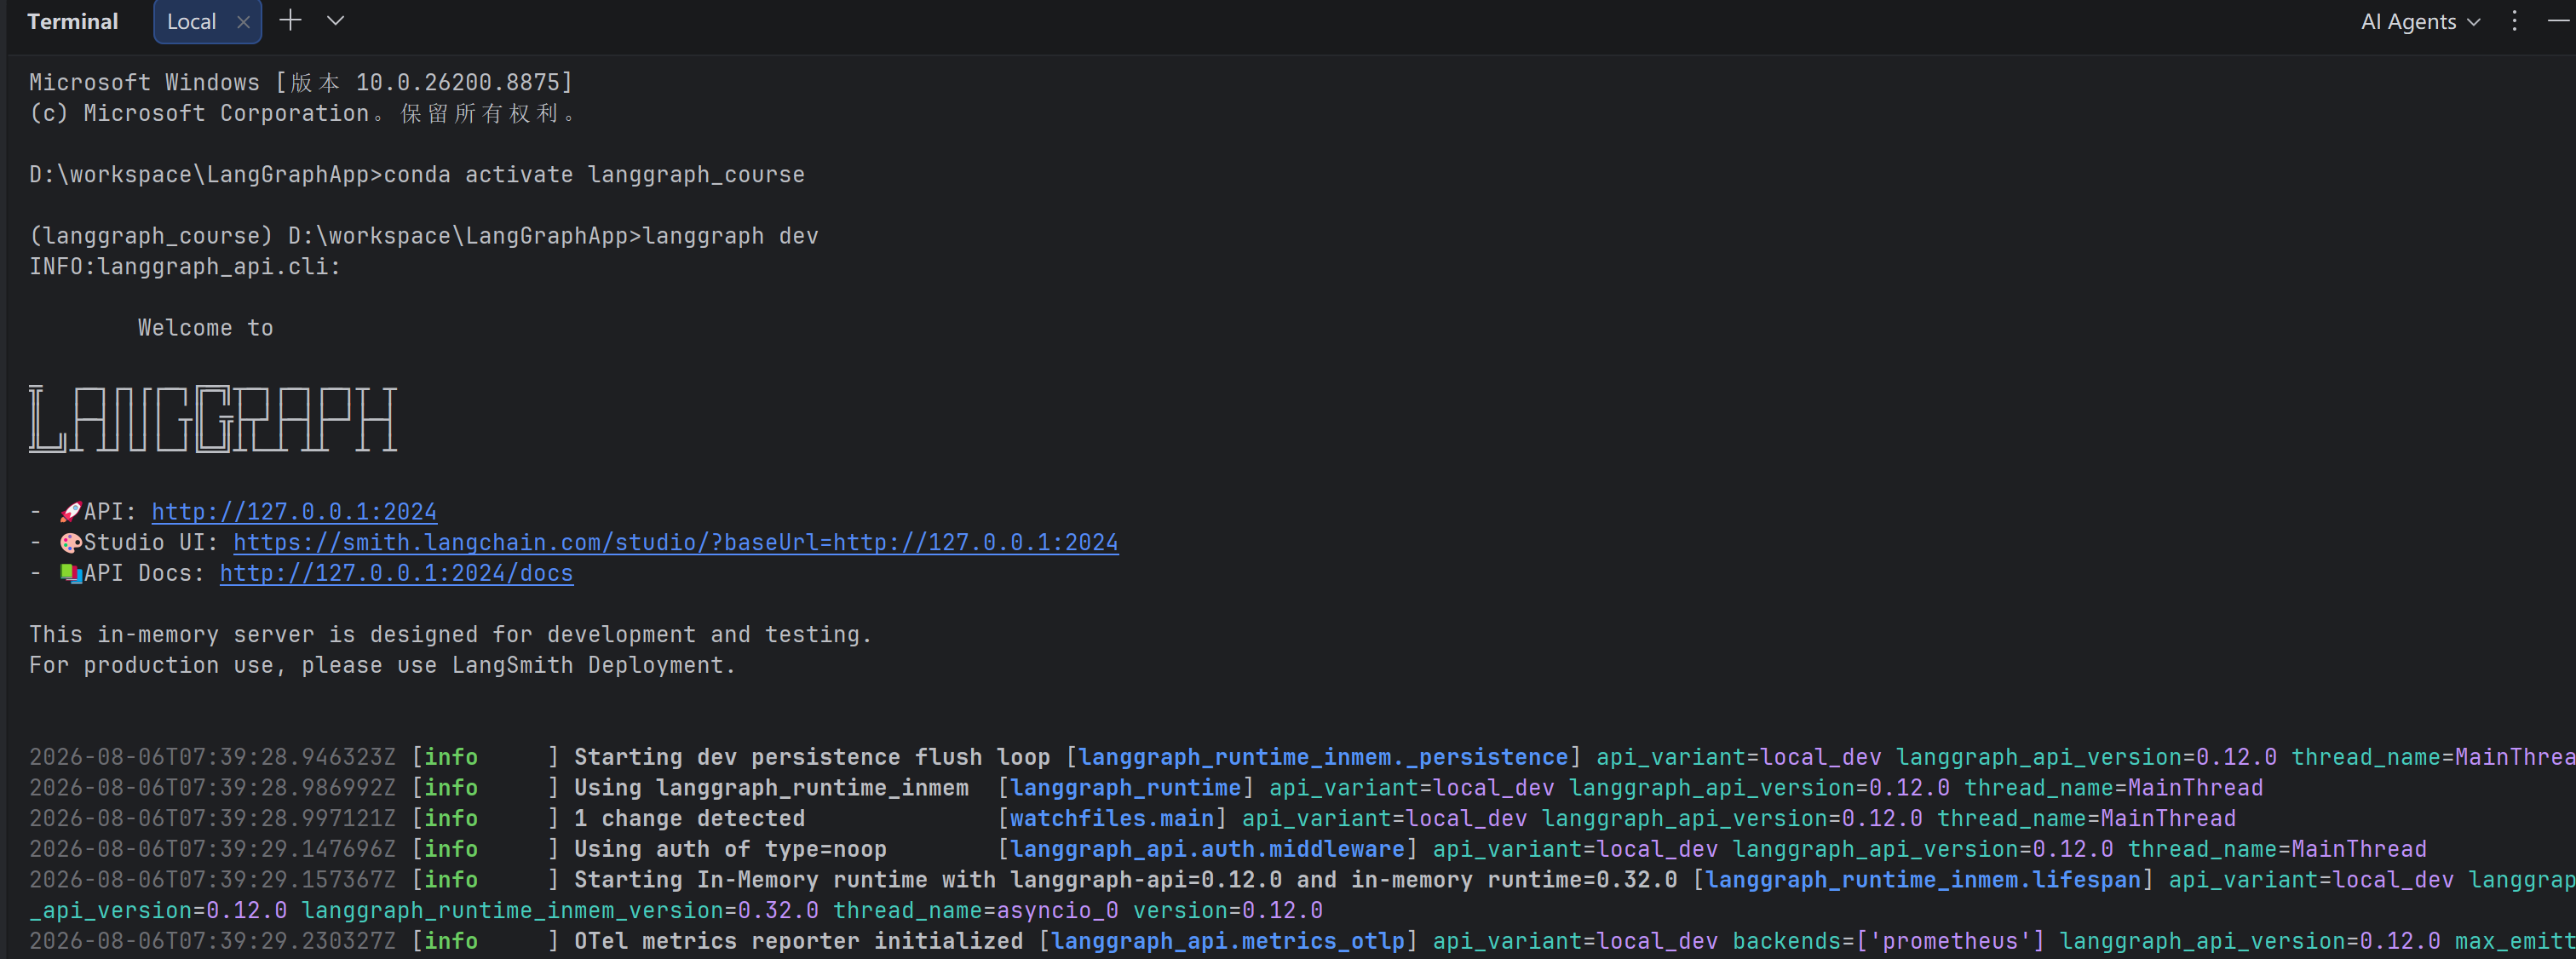The image size is (2576, 959).
Task: Click the Terminal panel title
Action: (72, 21)
